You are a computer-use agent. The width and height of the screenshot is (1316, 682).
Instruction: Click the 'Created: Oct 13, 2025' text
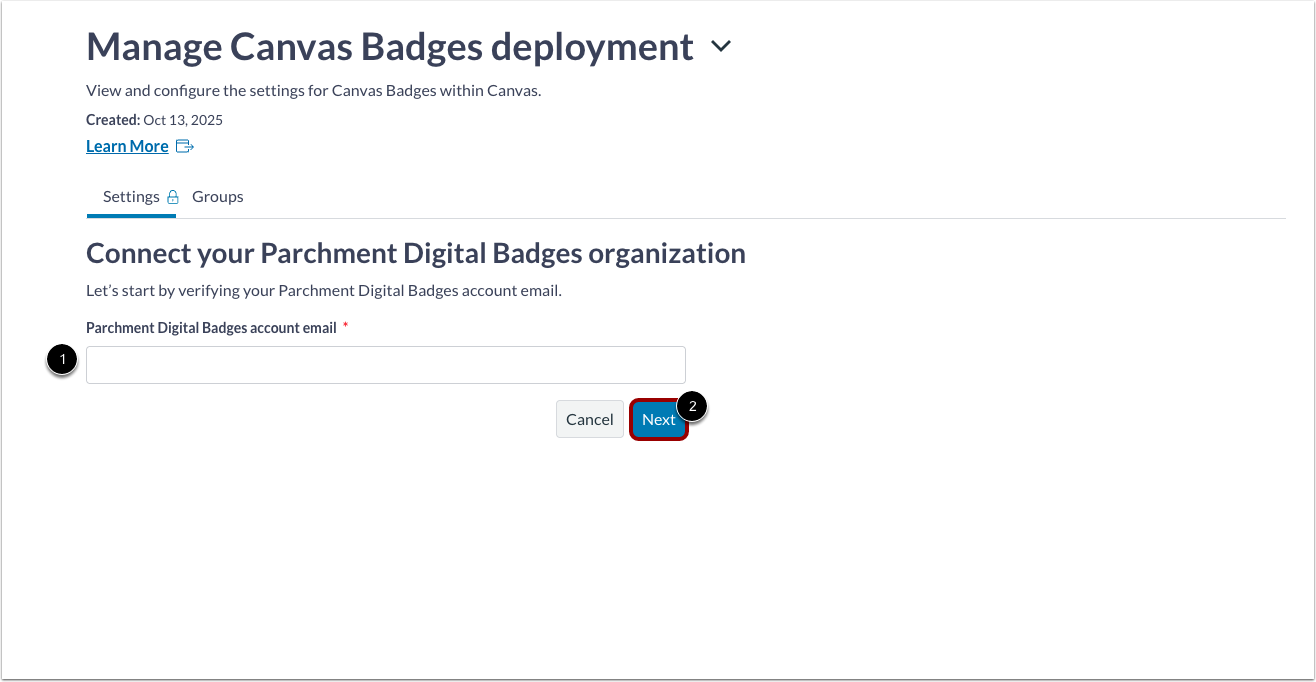coord(154,120)
